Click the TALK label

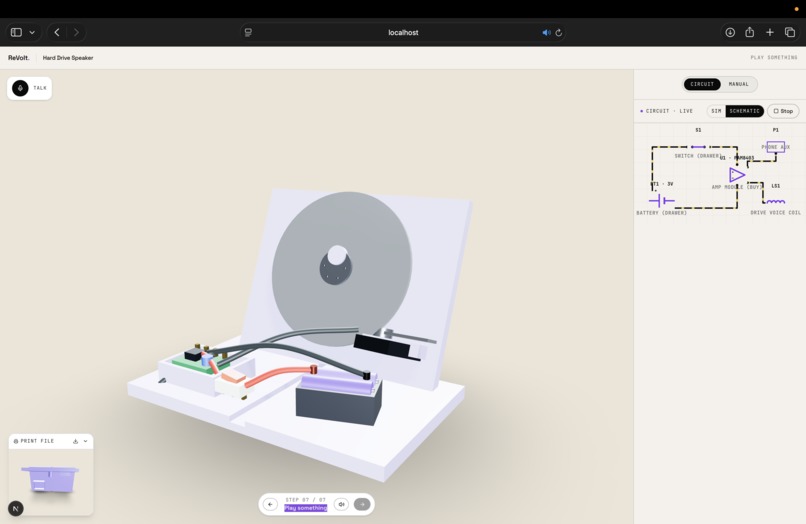40,88
